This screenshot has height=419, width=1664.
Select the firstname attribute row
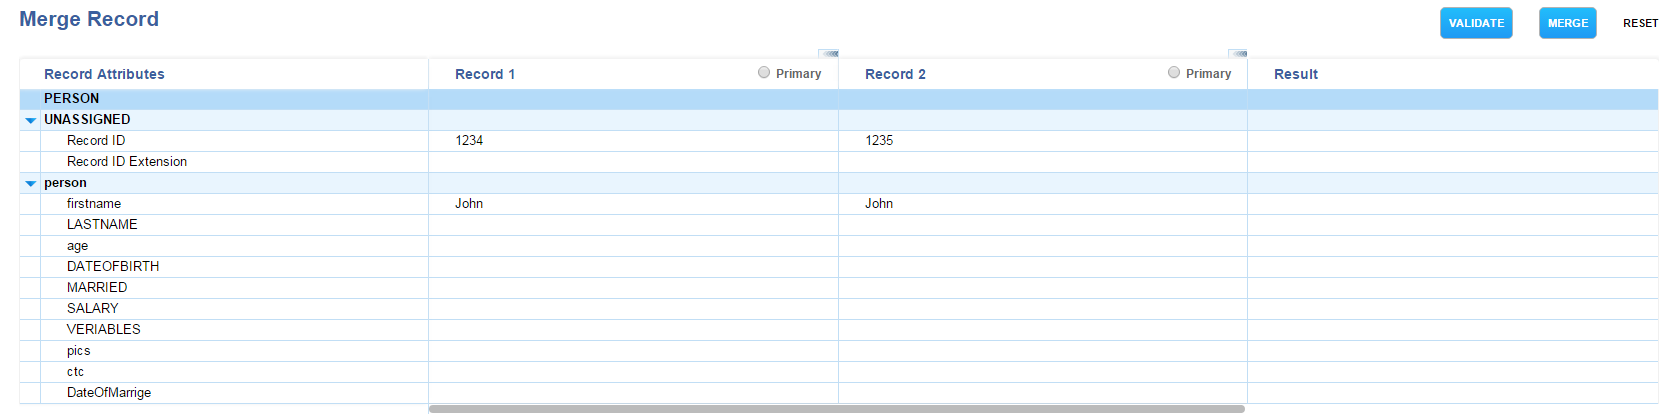point(839,204)
